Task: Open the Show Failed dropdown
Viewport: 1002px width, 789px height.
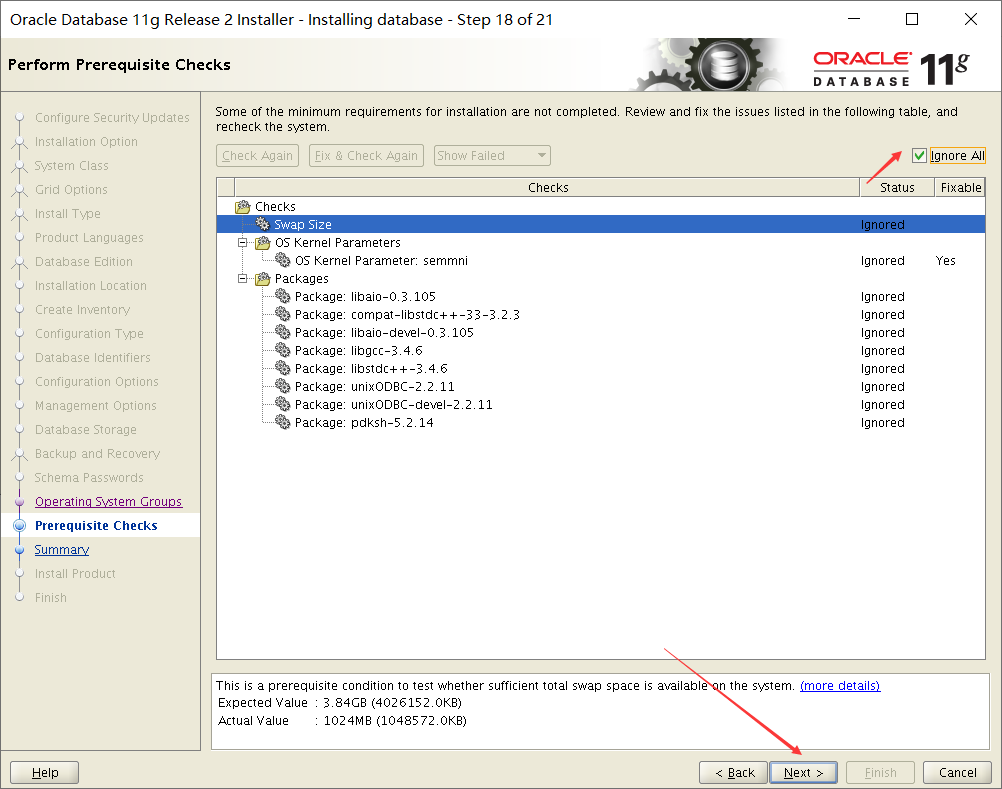Action: tap(492, 155)
